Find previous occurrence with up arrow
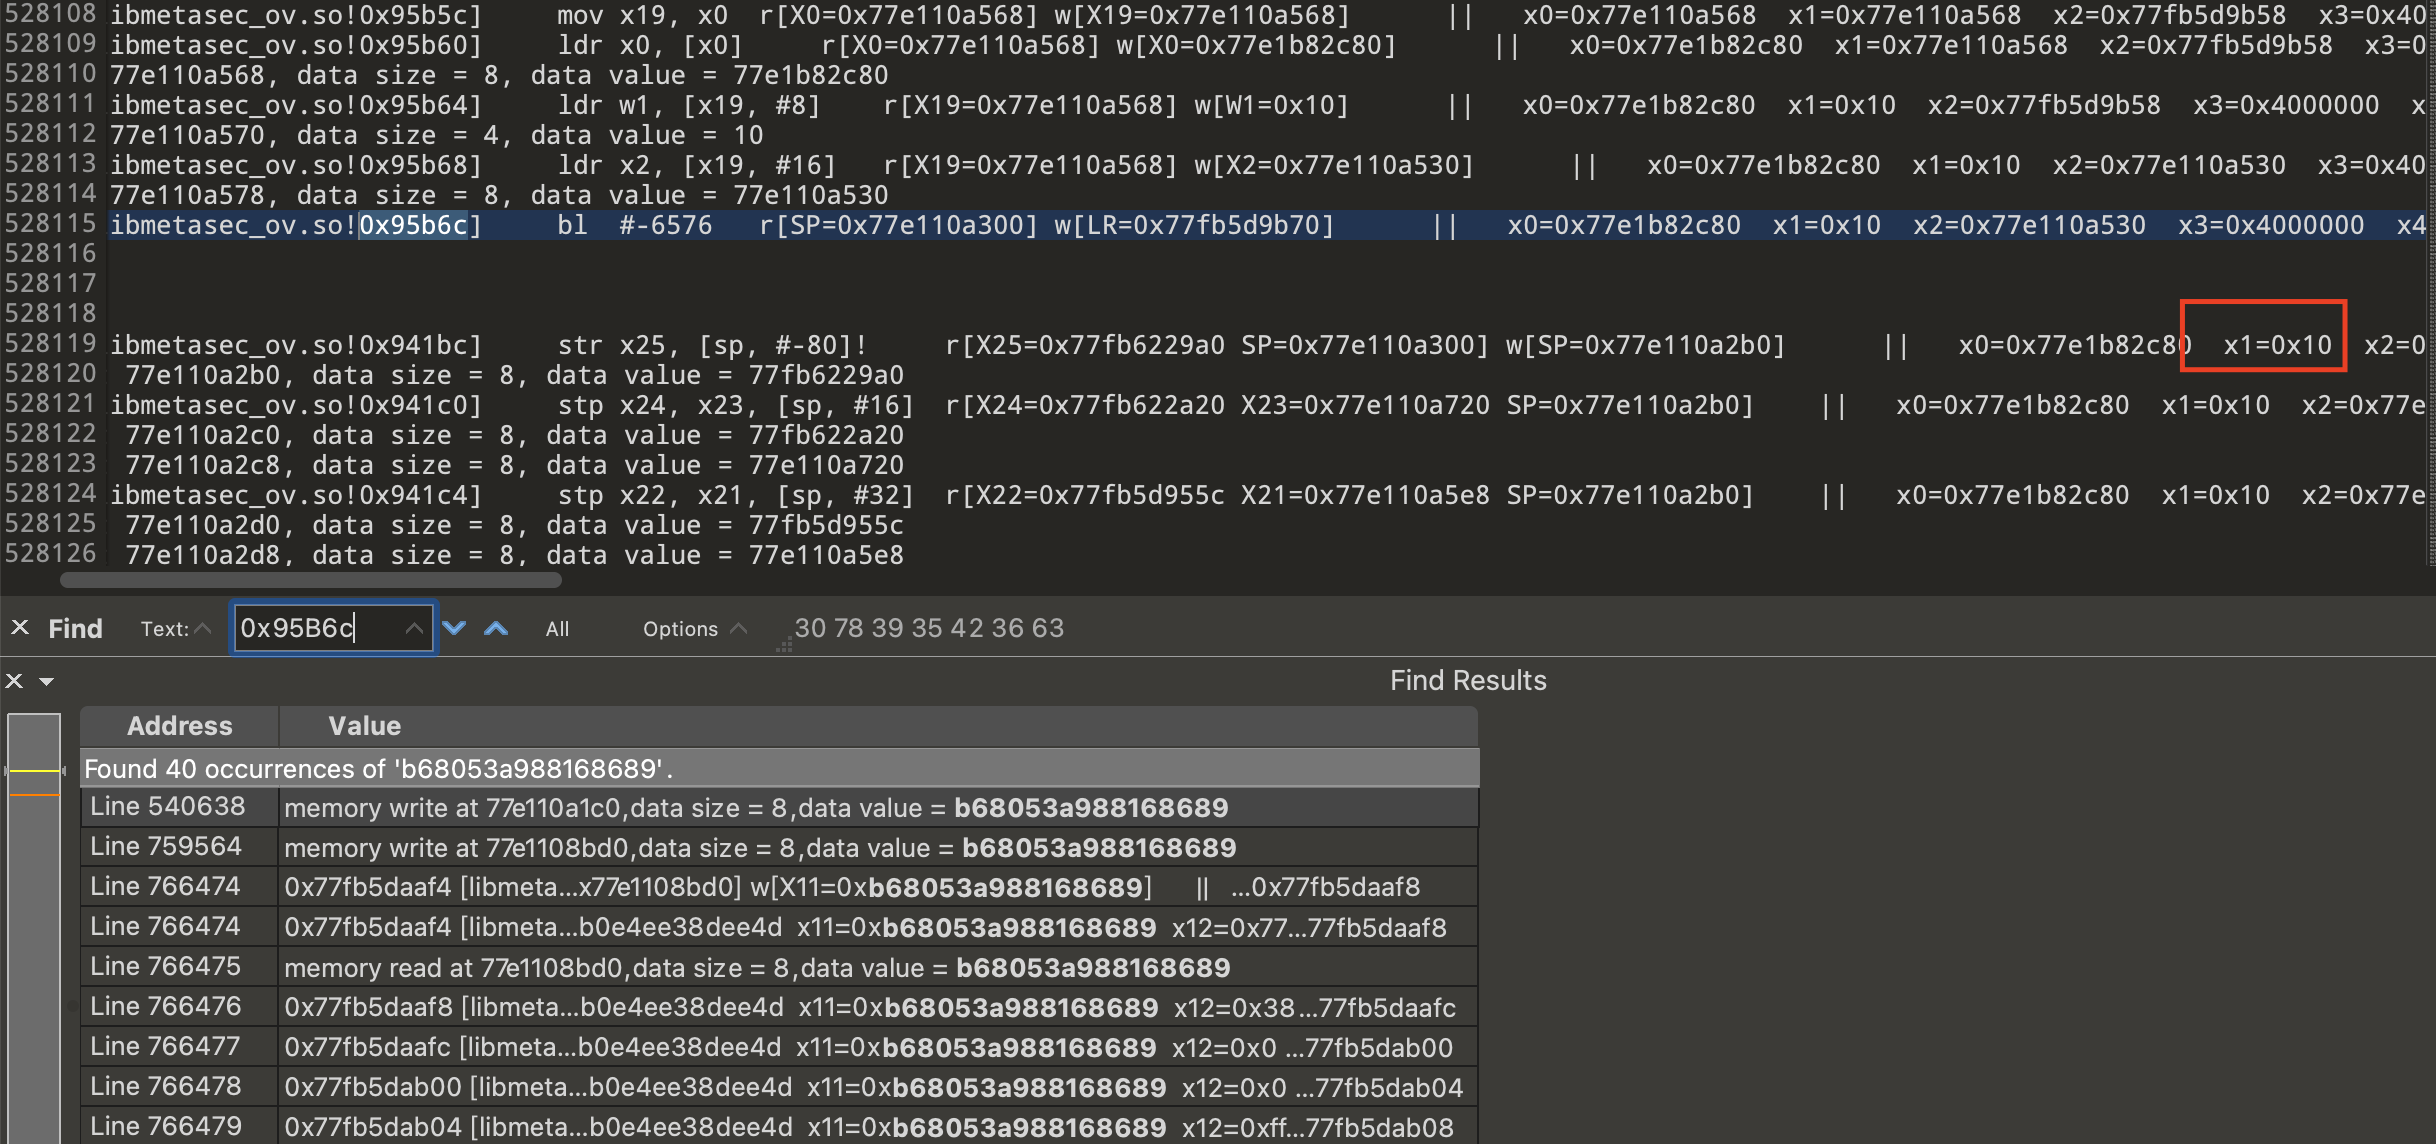The height and width of the screenshot is (1144, 2436). (x=496, y=628)
